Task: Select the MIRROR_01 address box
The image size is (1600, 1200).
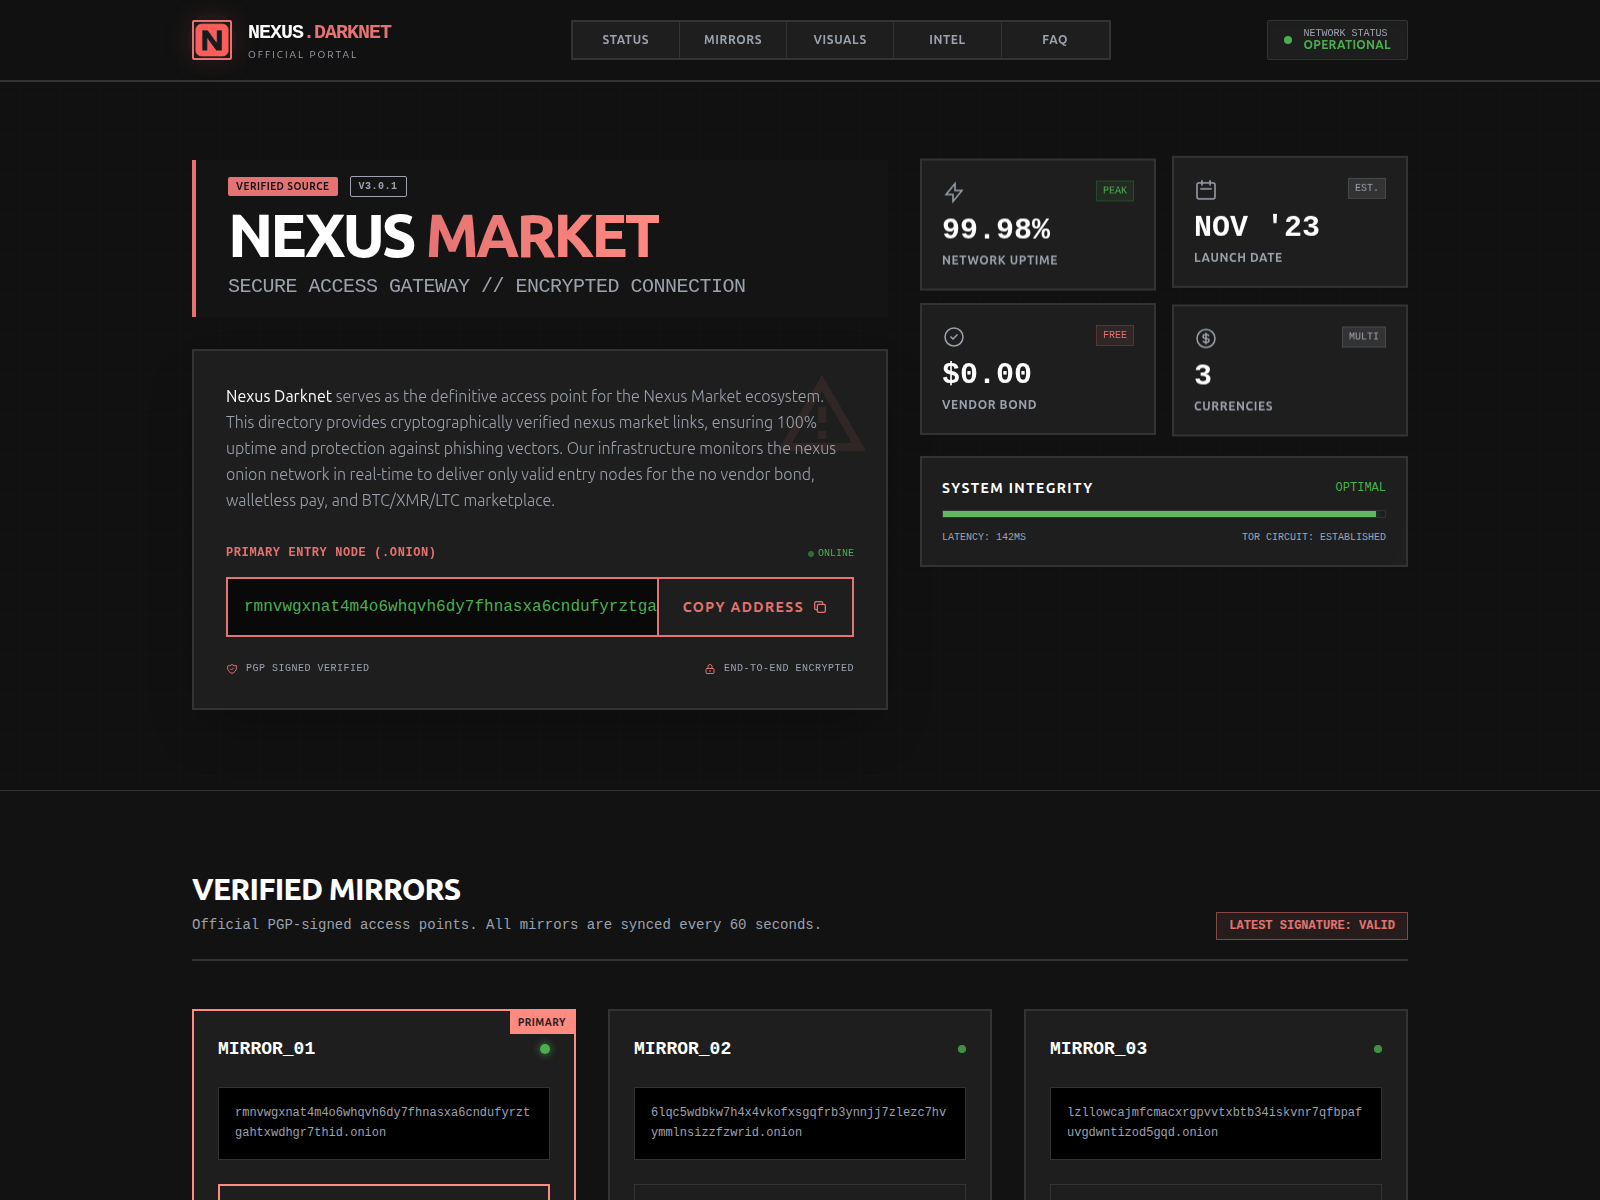Action: (384, 1123)
